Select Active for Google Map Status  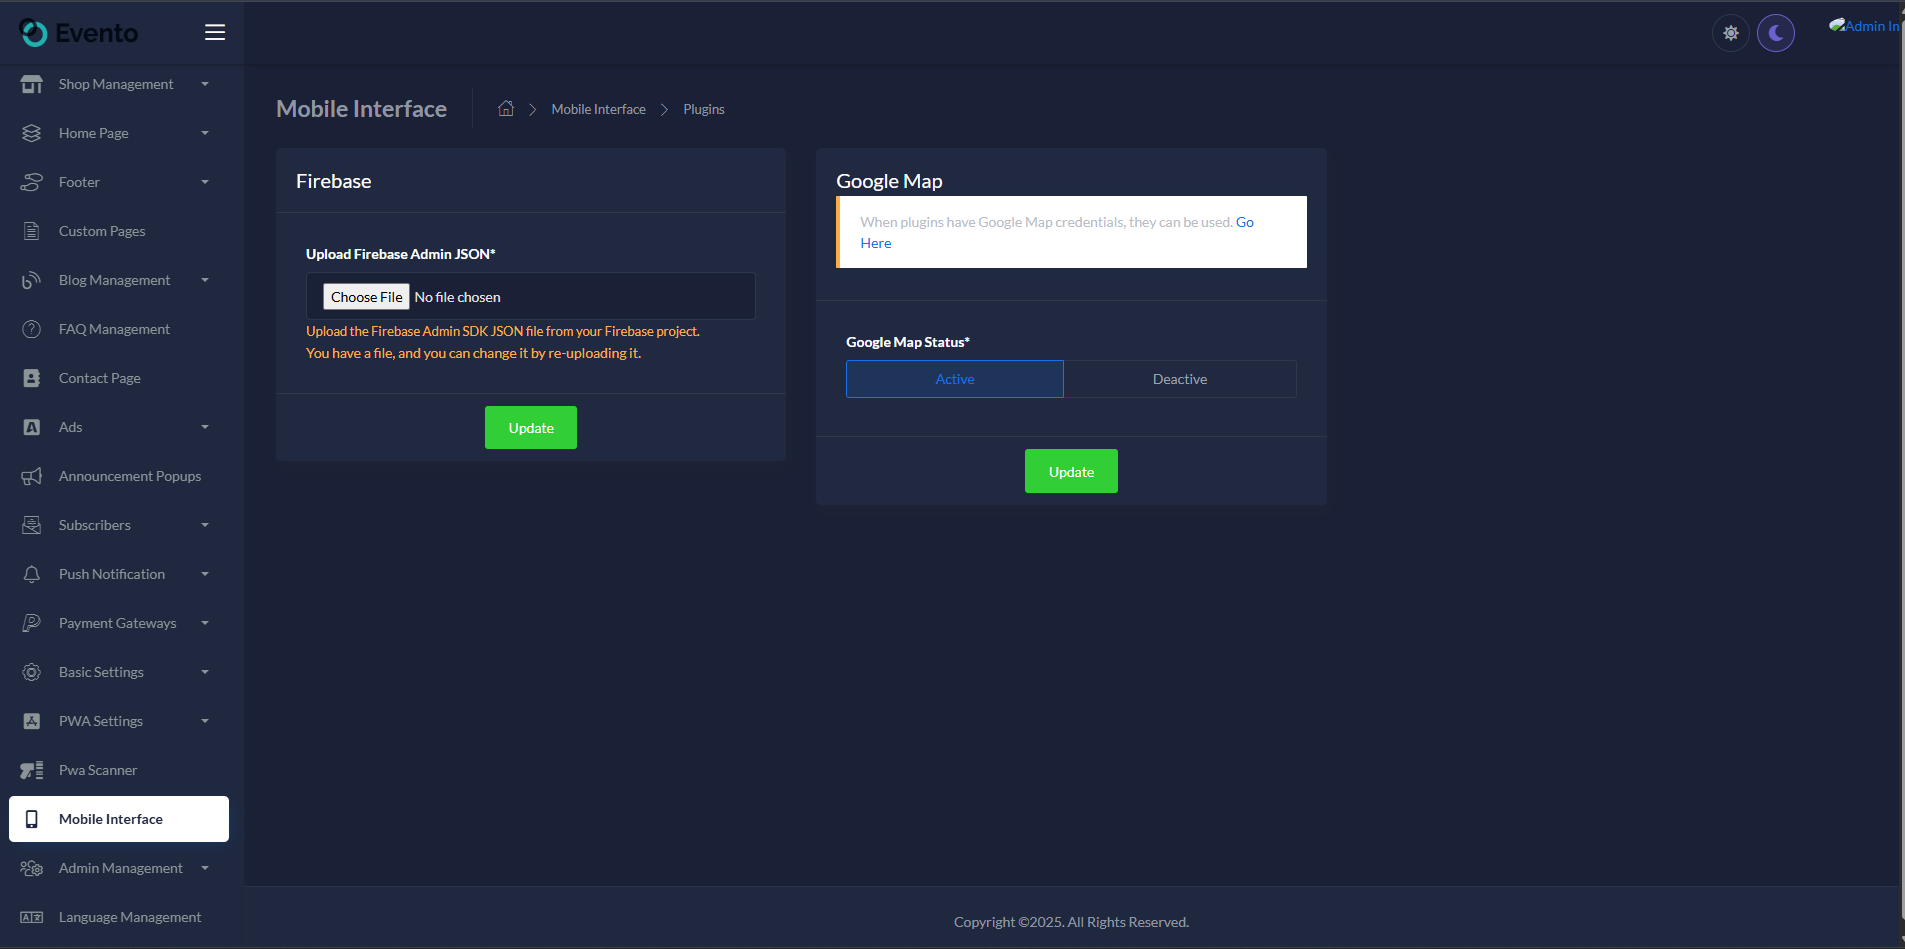954,379
